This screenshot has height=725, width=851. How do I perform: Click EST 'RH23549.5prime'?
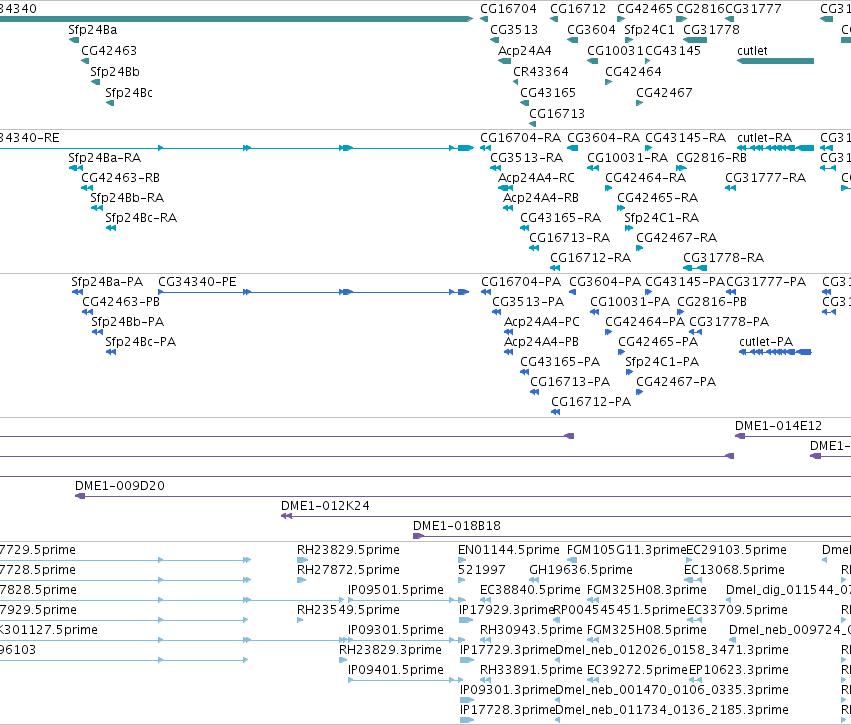pos(348,610)
